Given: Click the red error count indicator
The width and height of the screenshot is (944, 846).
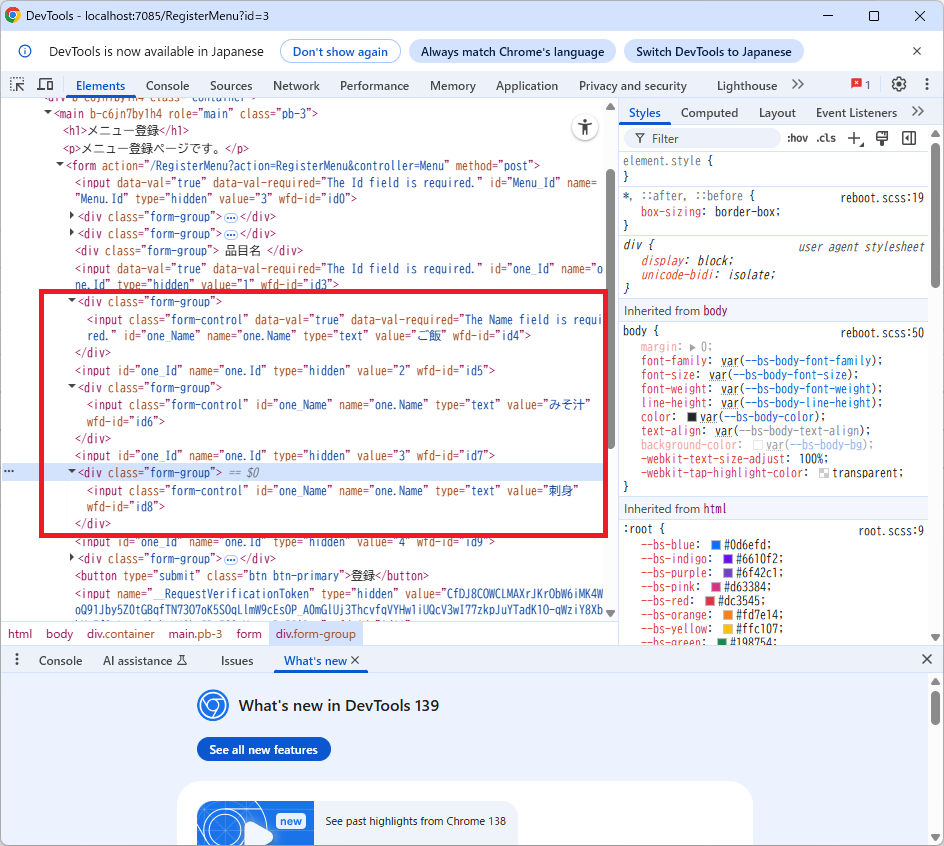Looking at the screenshot, I should (860, 85).
